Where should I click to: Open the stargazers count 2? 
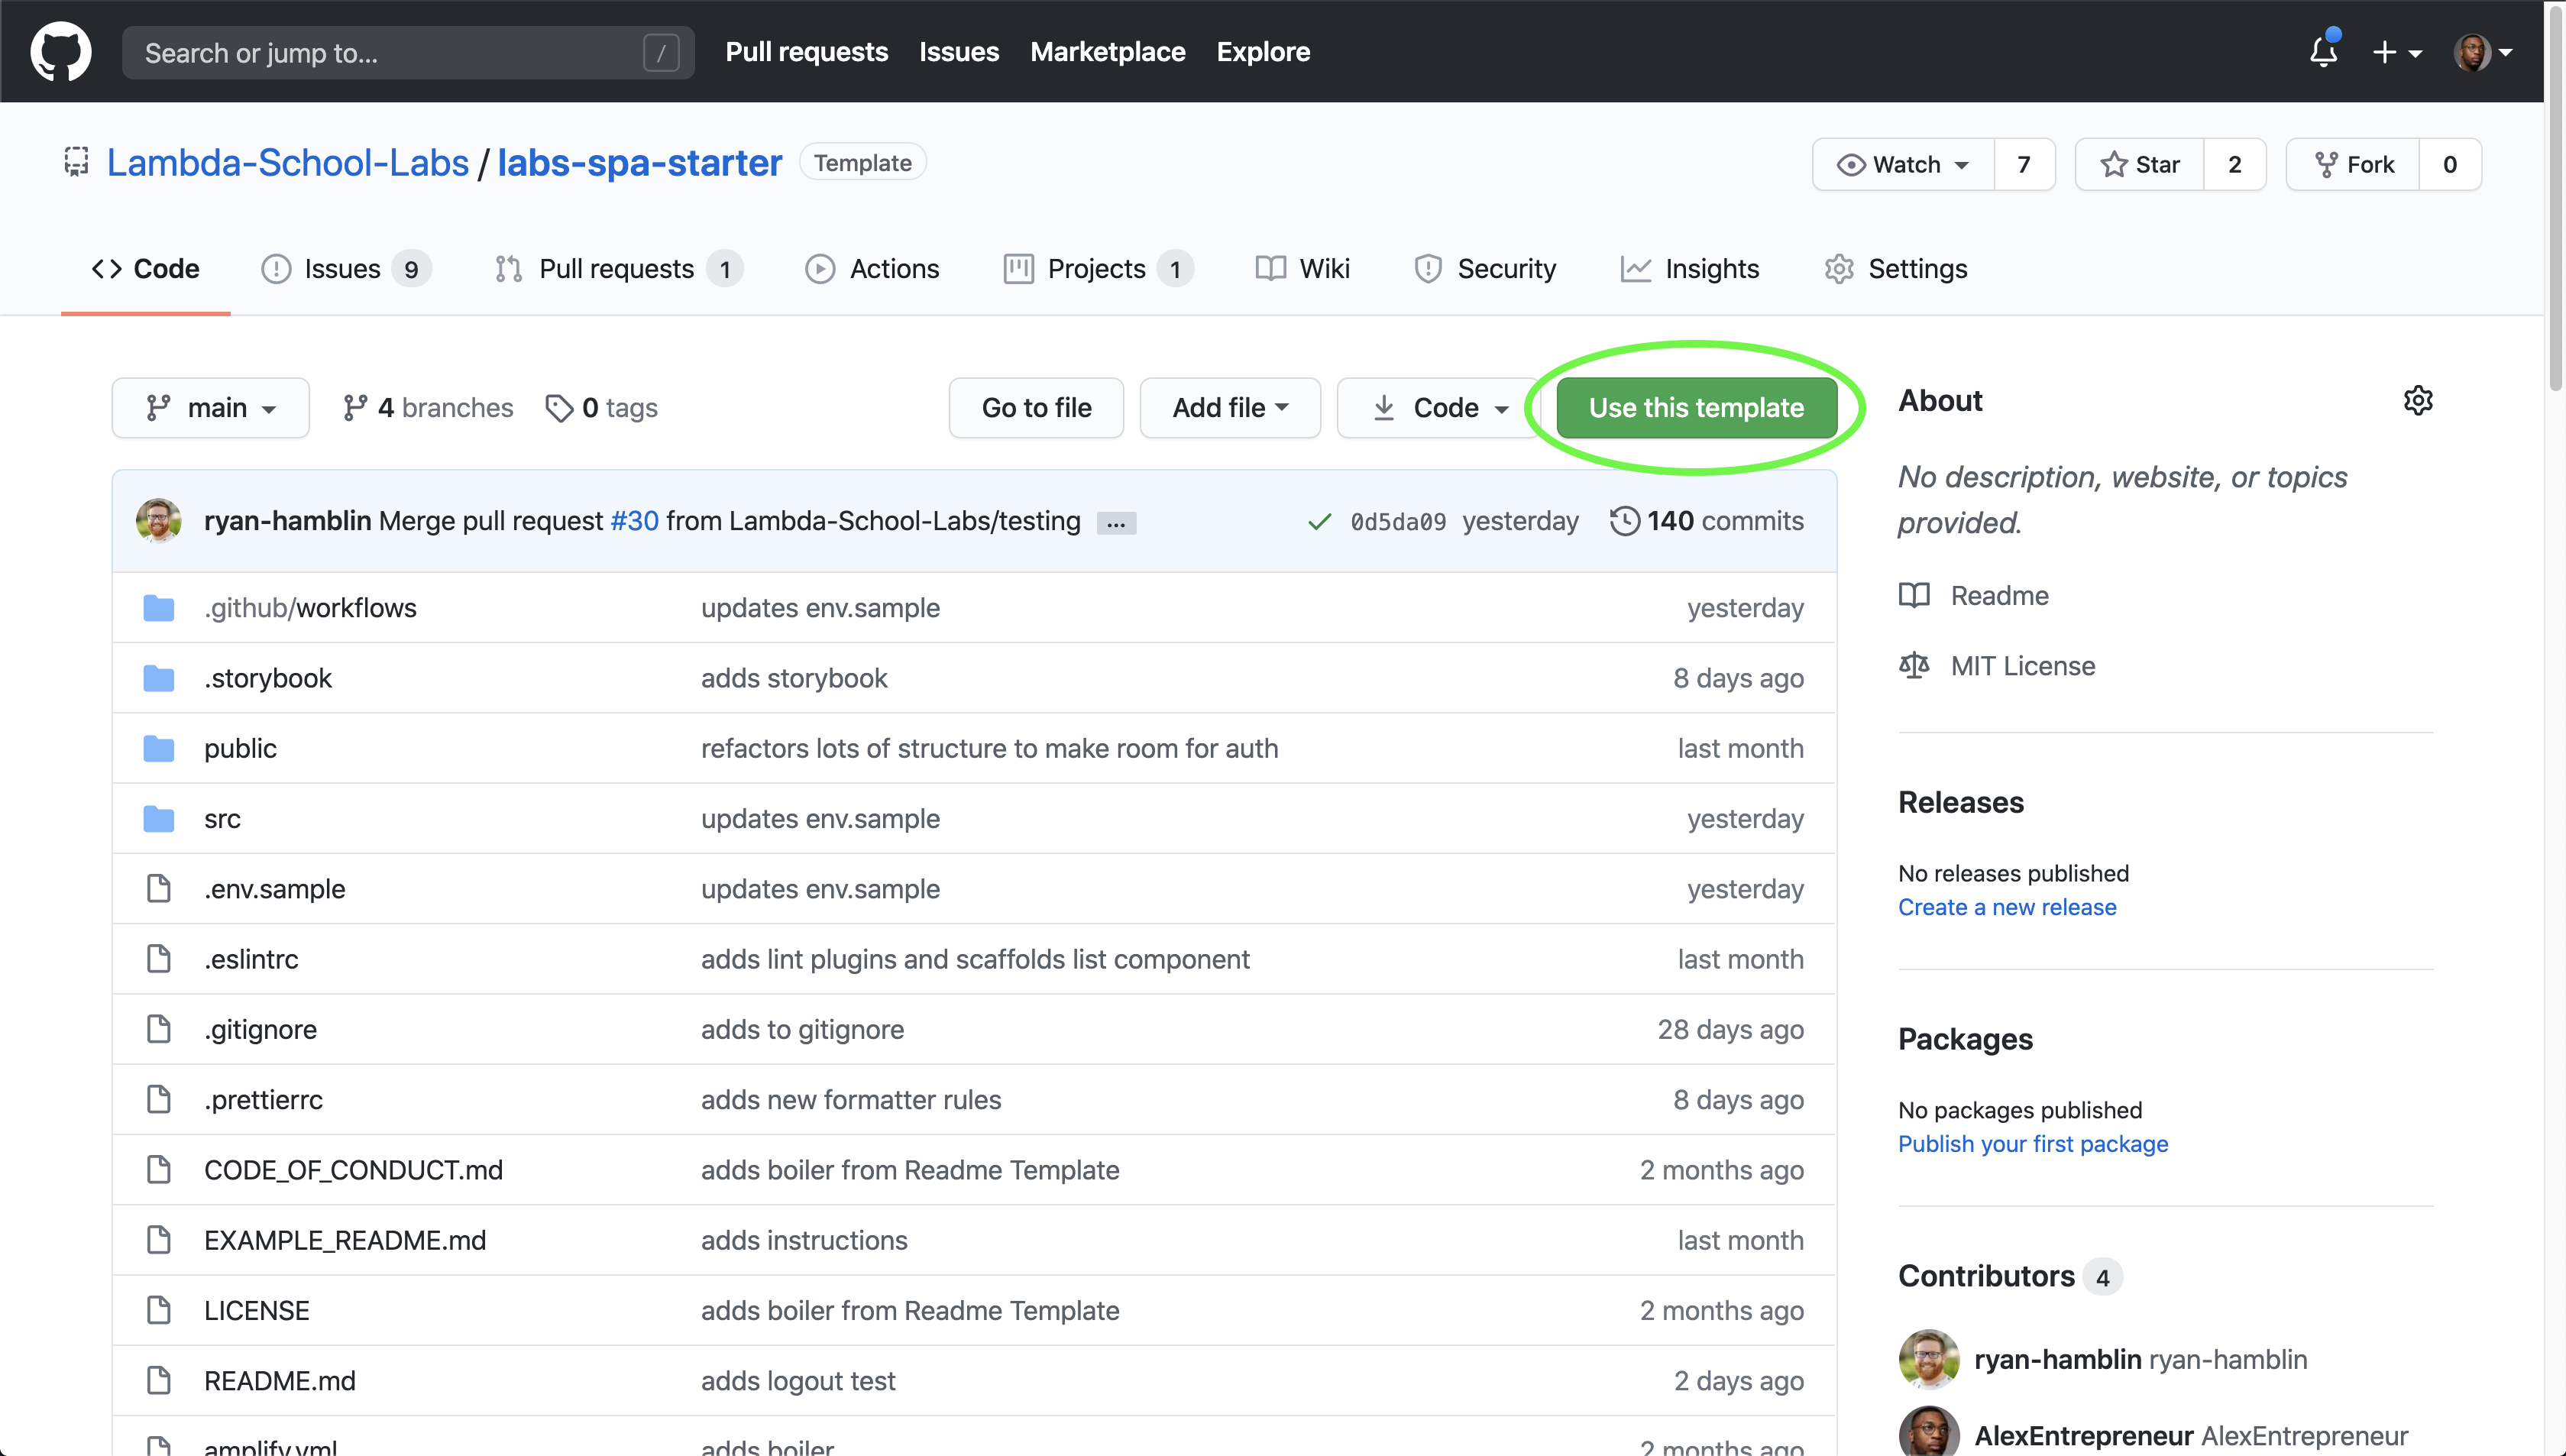click(2235, 164)
